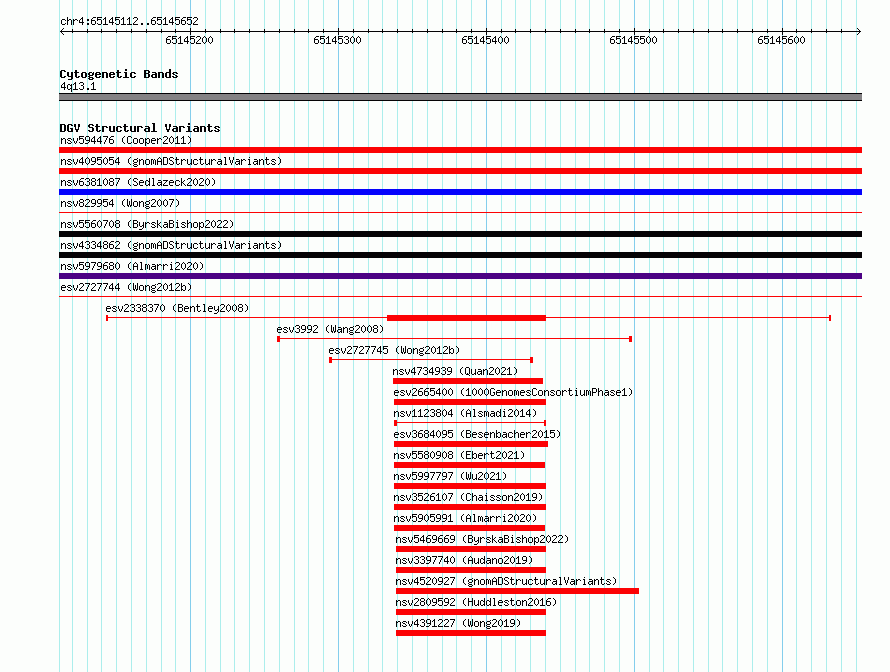Click the 65145400 ruler position
Image resolution: width=890 pixels, height=672 pixels.
click(x=485, y=40)
